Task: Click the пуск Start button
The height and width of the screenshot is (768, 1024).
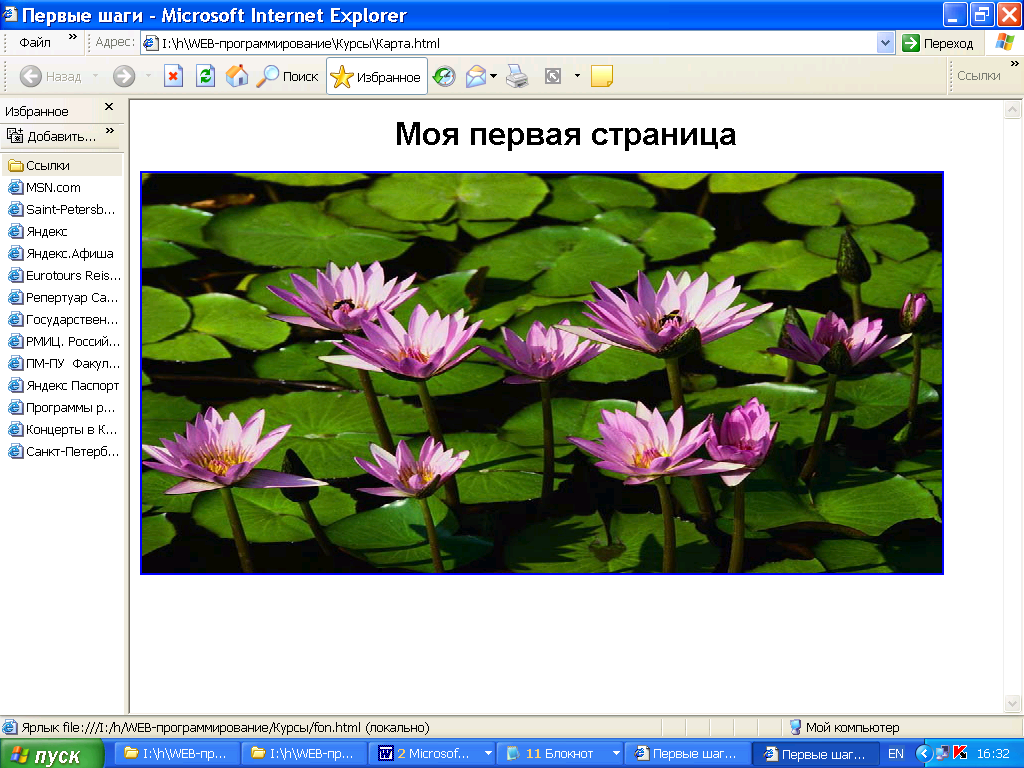Action: [52, 754]
